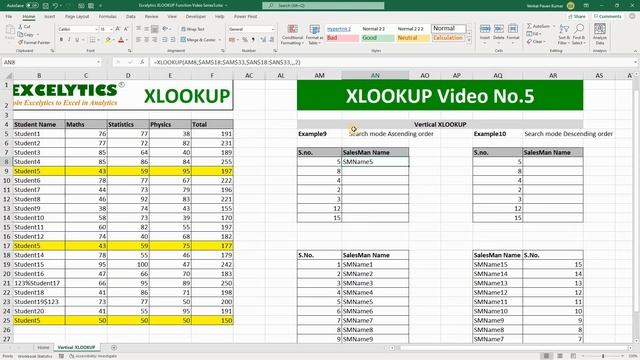Screen dimensions: 640x360
Task: Click the red Font Color A
Action: pos(121,40)
